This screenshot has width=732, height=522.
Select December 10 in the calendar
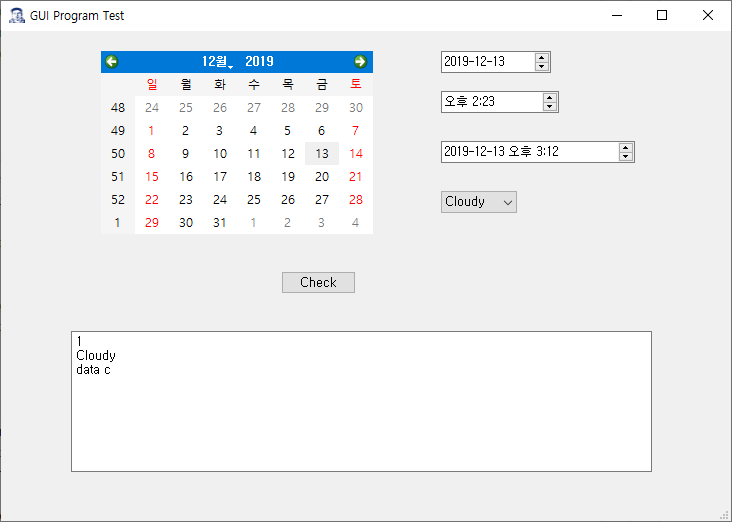click(x=219, y=154)
